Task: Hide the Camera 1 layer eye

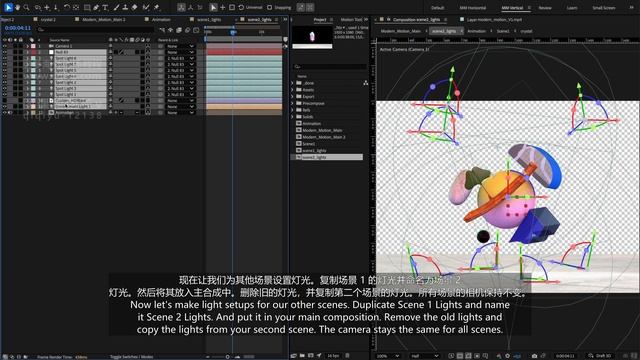Action: tap(4, 46)
